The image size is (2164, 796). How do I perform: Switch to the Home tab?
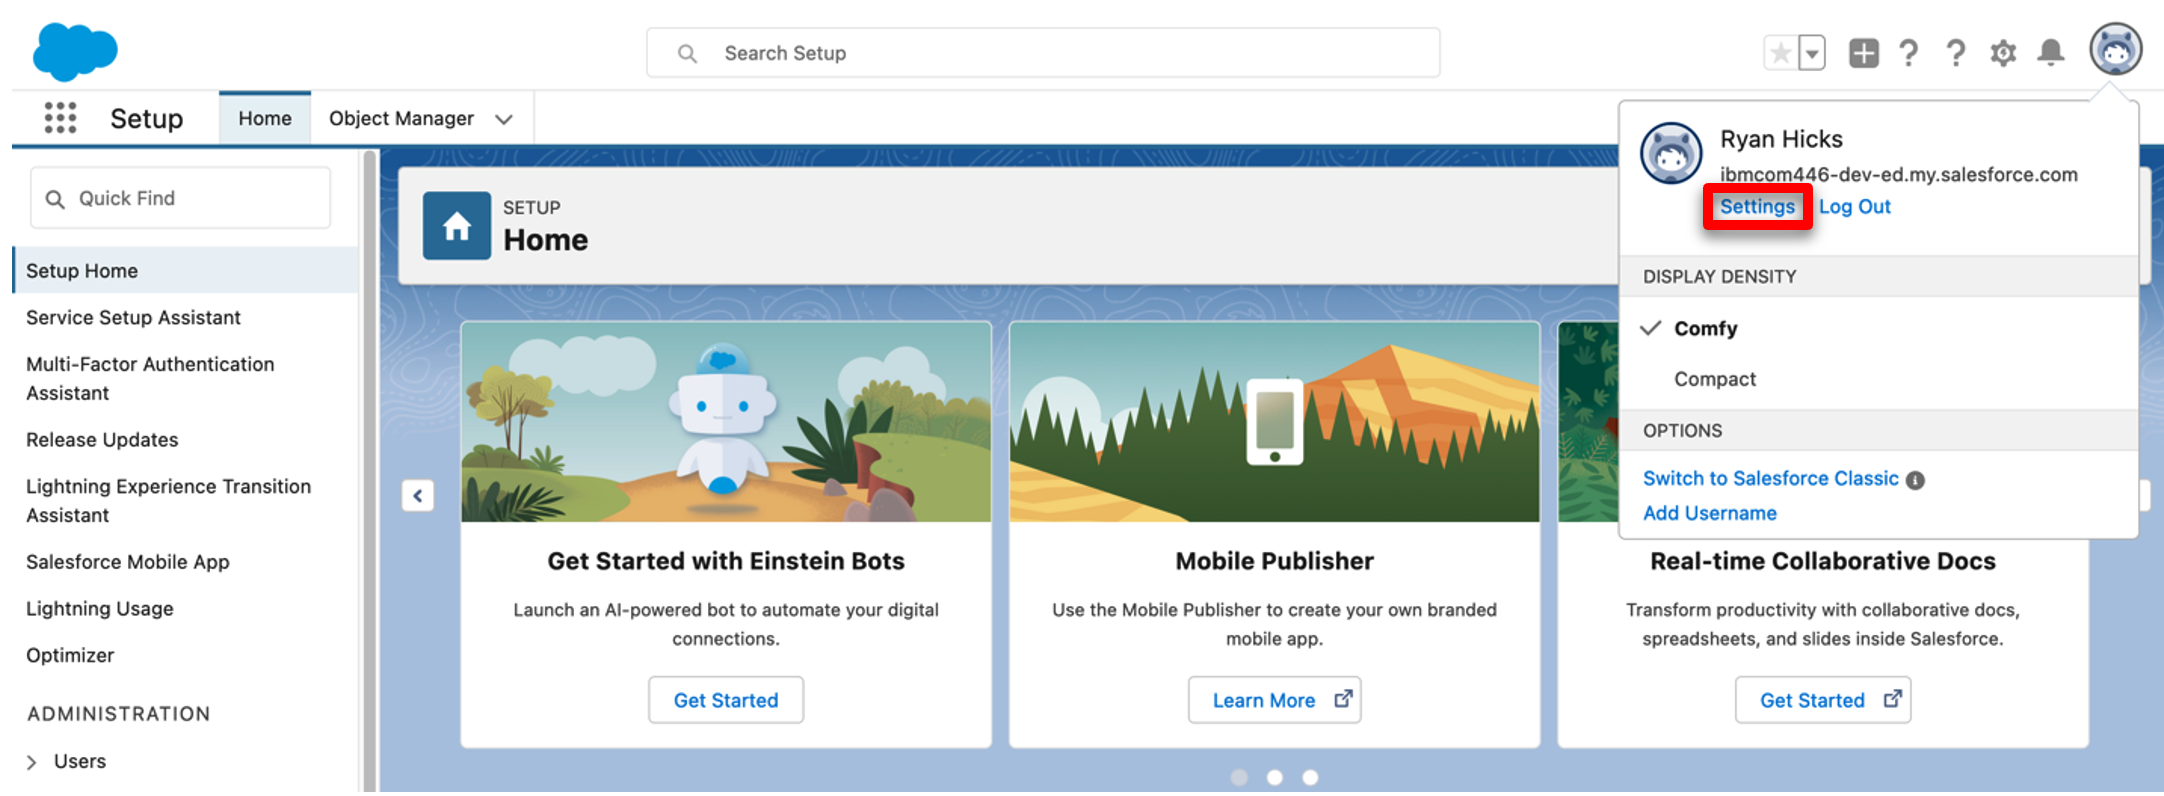pyautogui.click(x=265, y=118)
